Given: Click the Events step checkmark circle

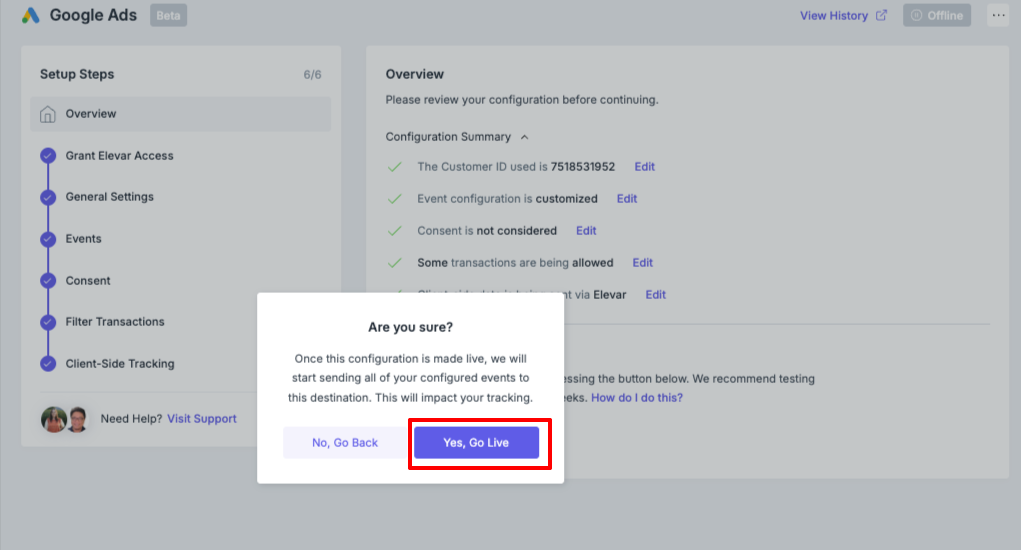Looking at the screenshot, I should tap(48, 239).
